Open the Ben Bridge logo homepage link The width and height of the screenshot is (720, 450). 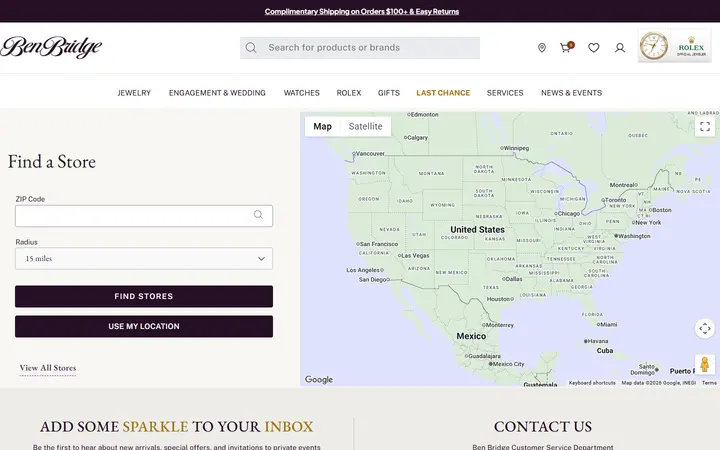point(51,47)
